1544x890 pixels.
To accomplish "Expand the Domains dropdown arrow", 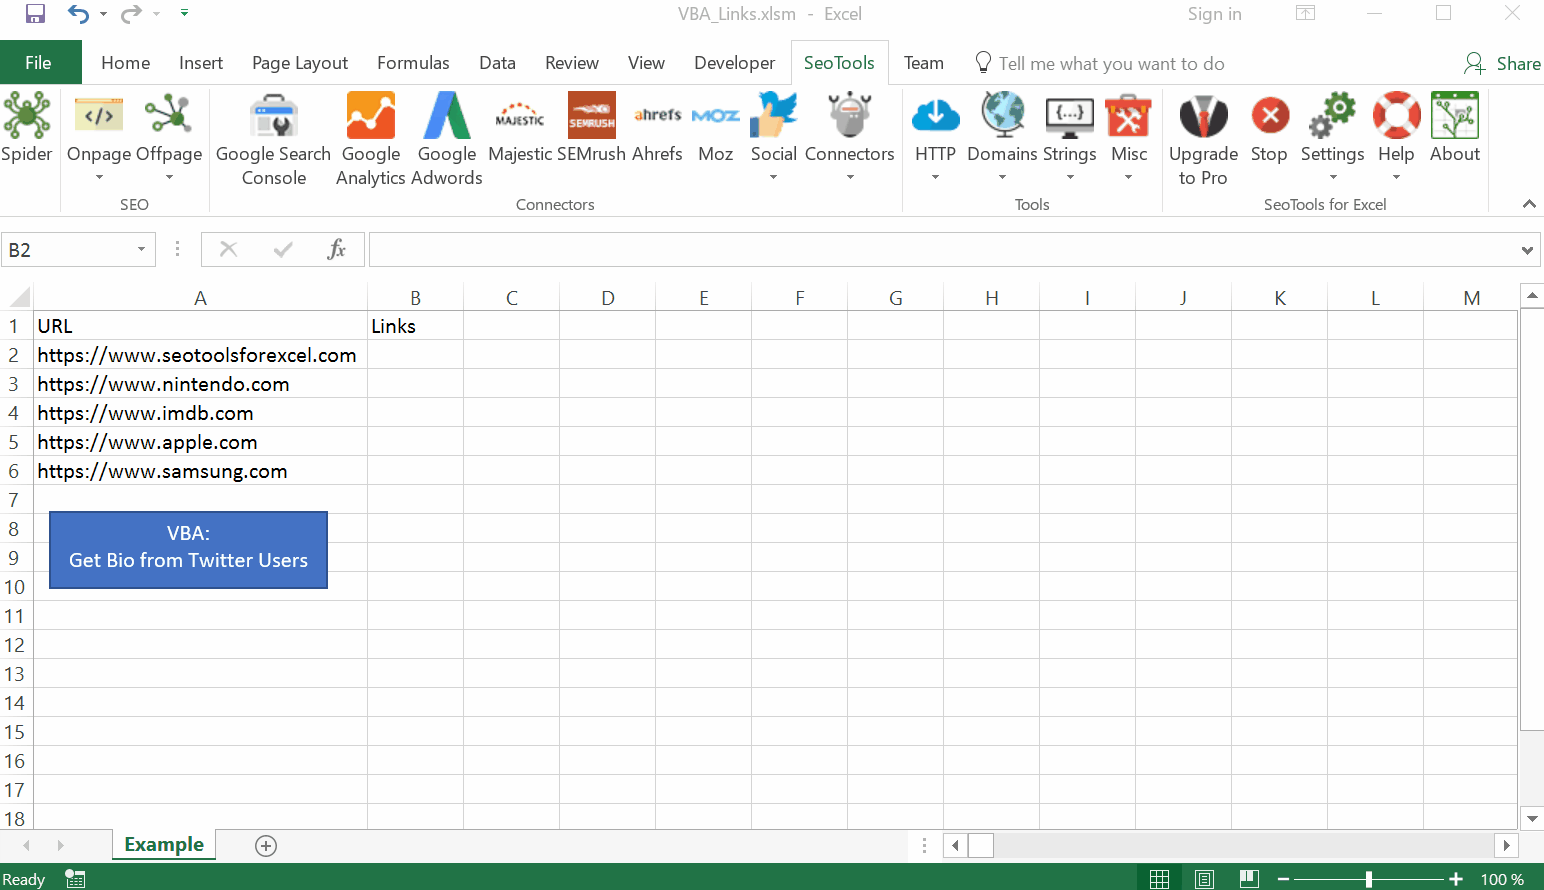I will click(1002, 177).
